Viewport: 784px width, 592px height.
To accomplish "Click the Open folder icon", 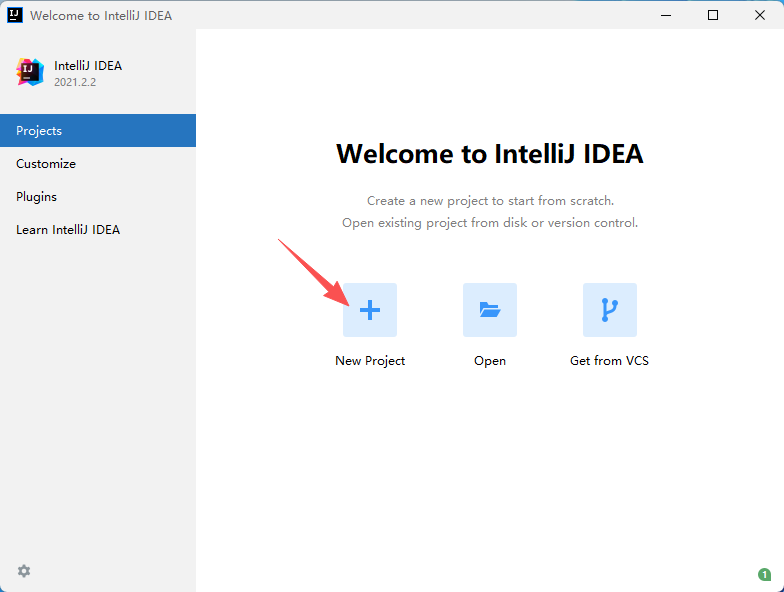I will (490, 310).
